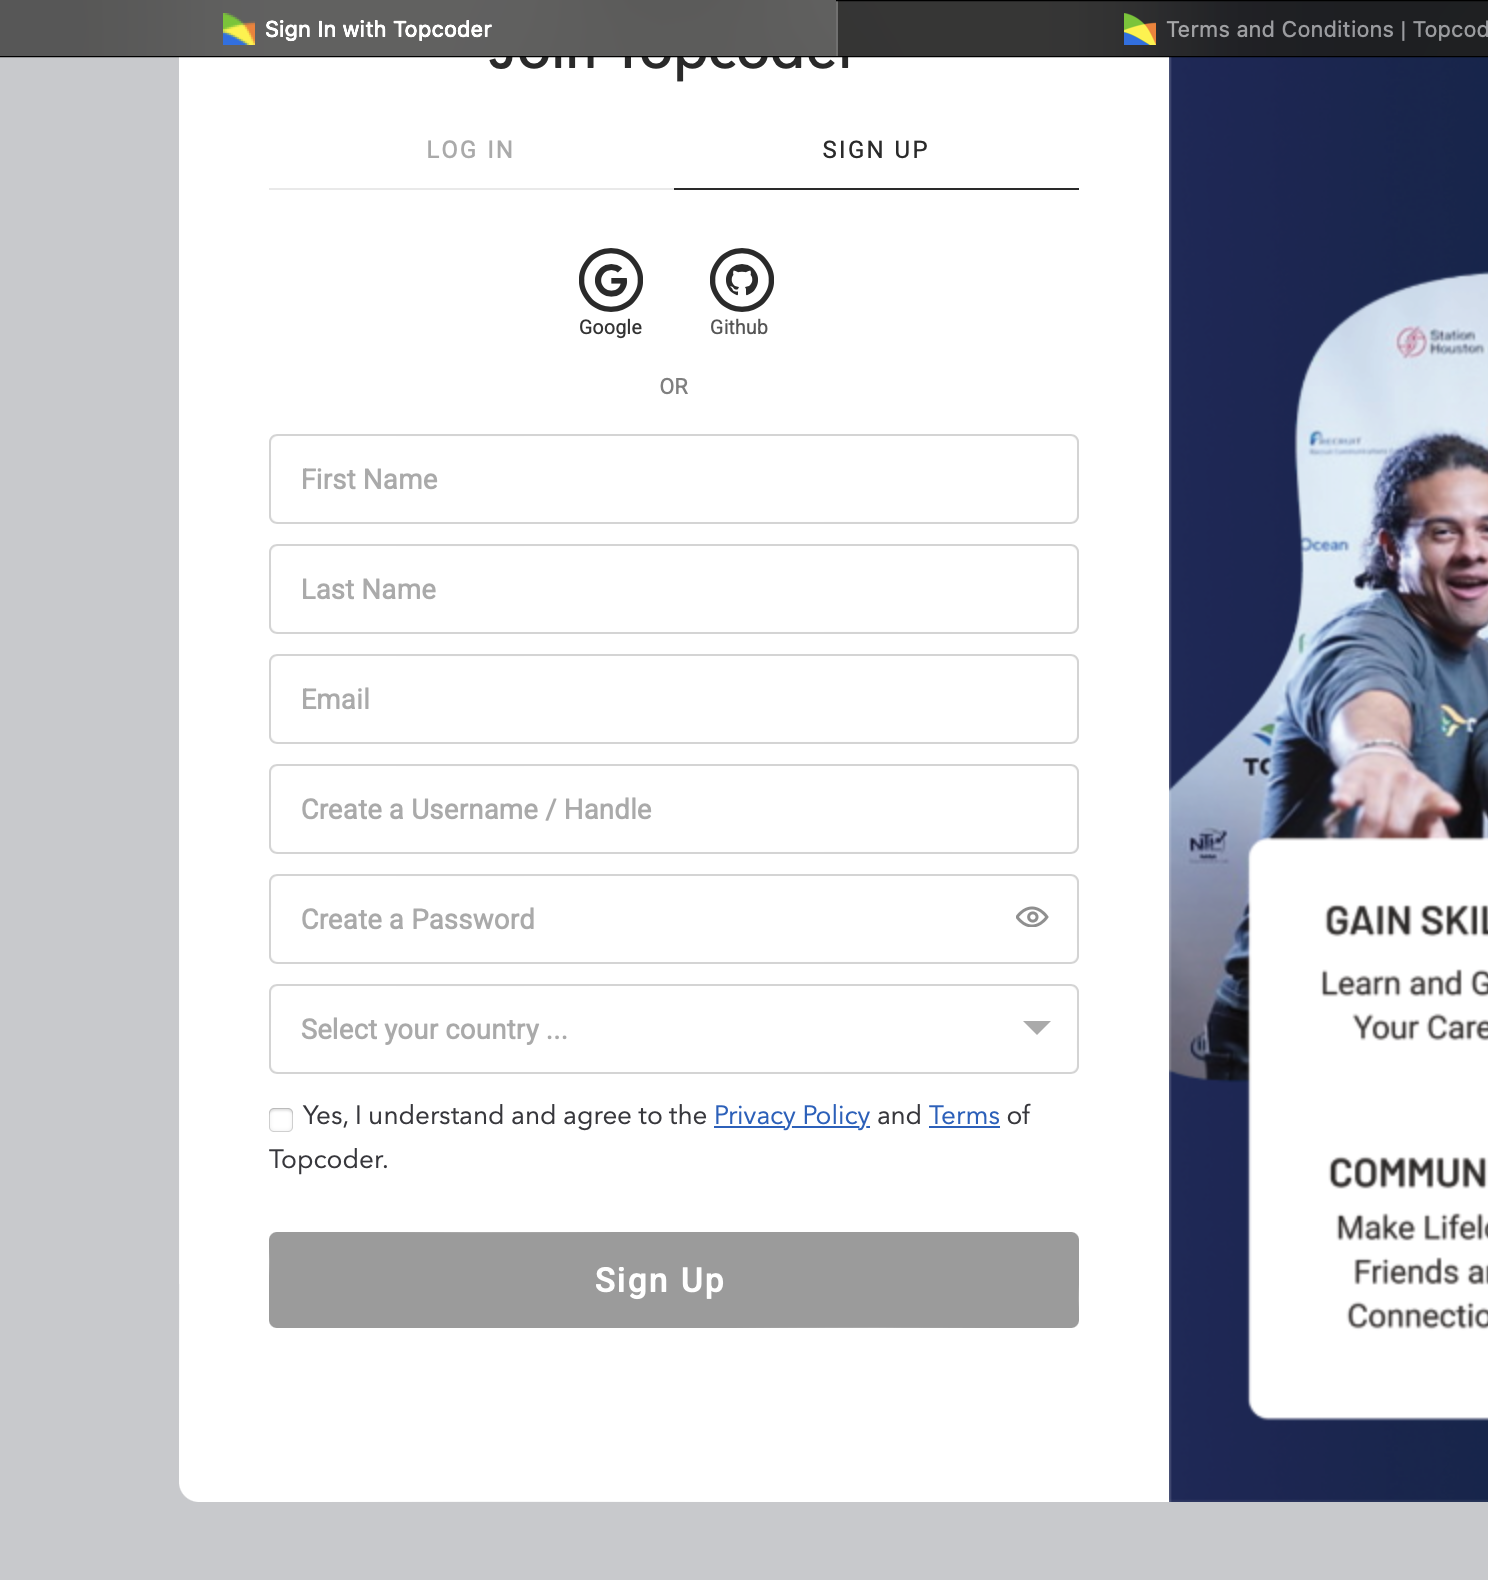The image size is (1488, 1580).
Task: Focus the Last Name field
Action: 674,589
